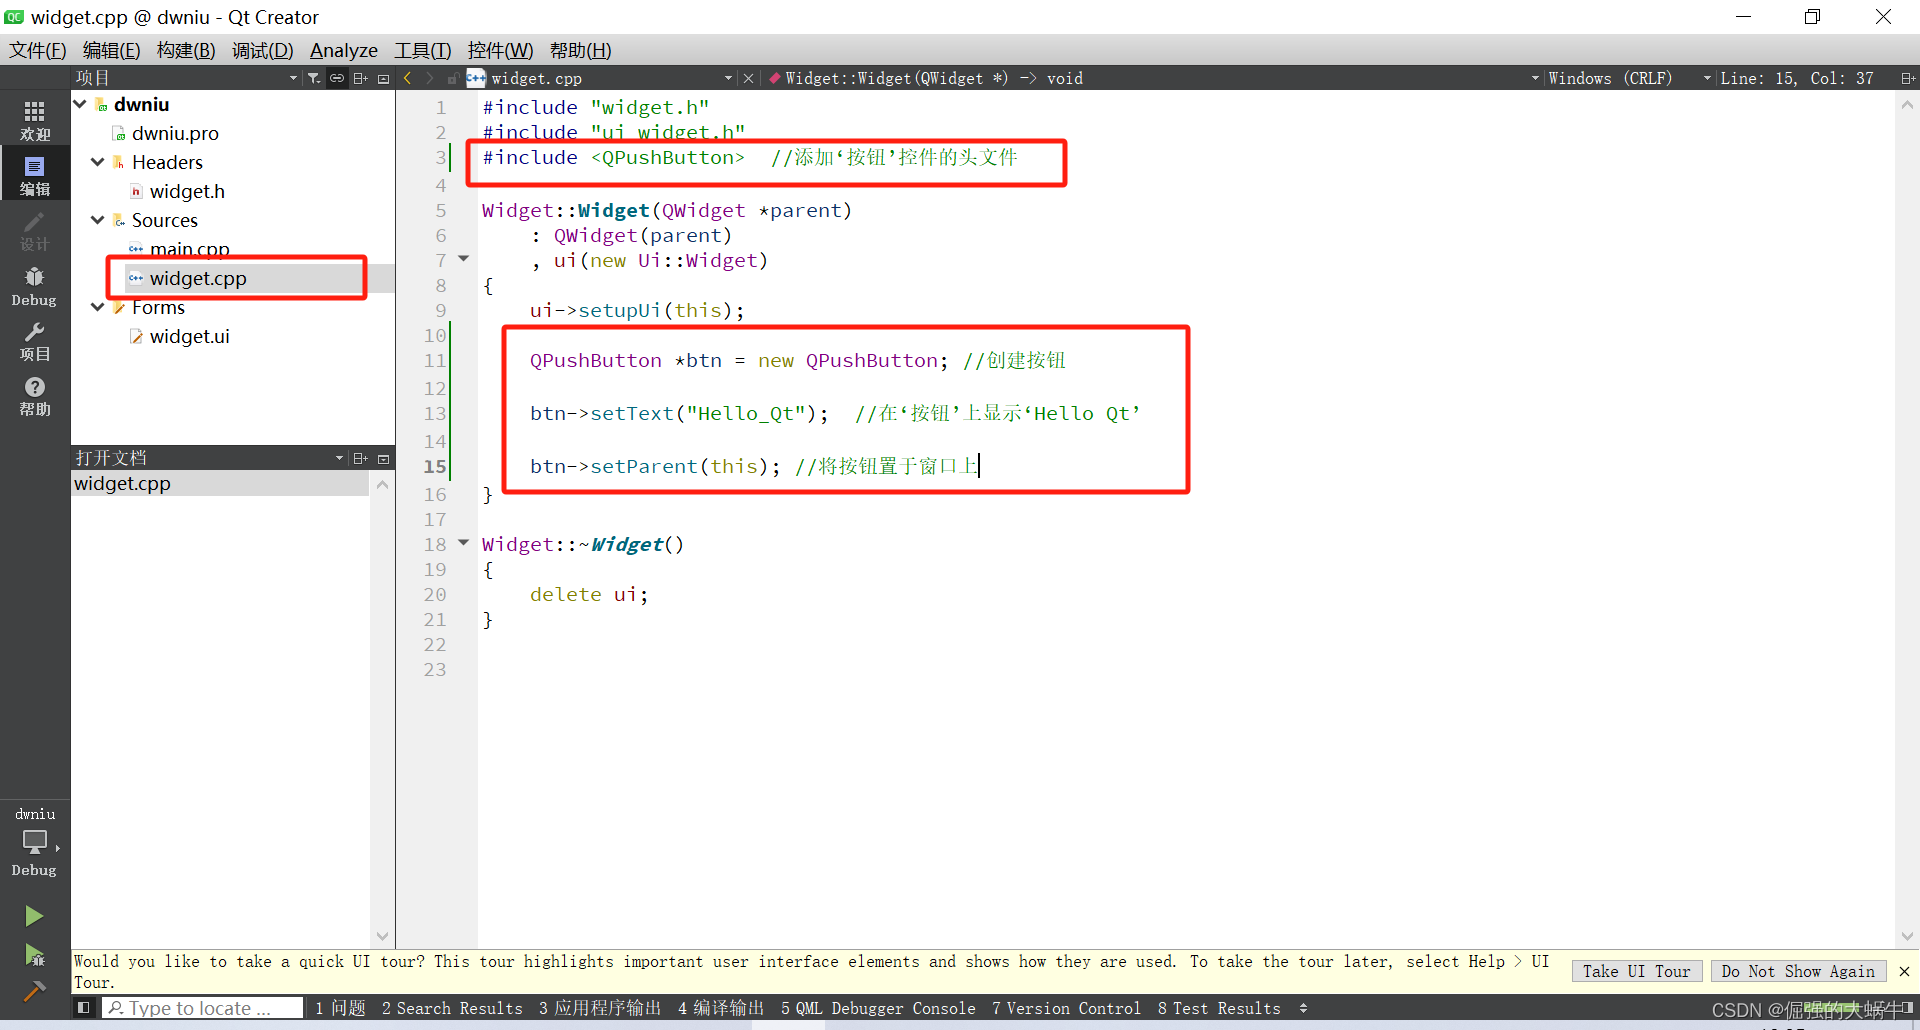1920x1030 pixels.
Task: Open the 7 Version Control pane
Action: (1066, 1008)
